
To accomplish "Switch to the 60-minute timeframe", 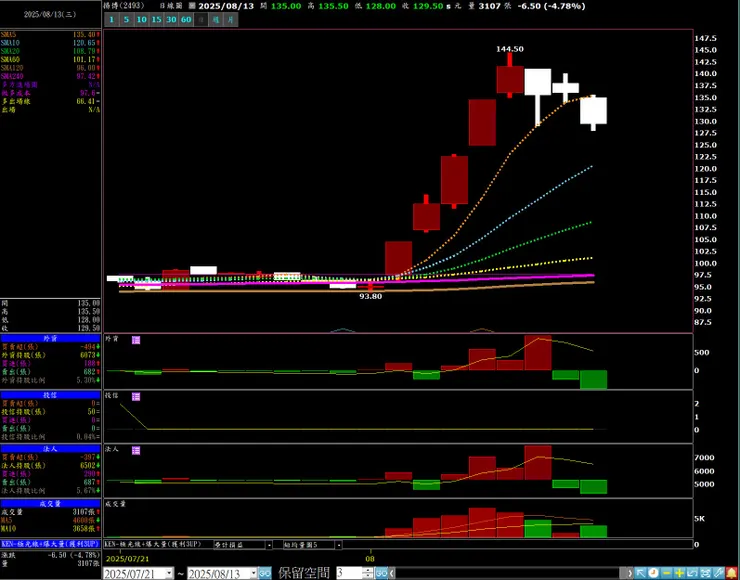I will 186,19.
